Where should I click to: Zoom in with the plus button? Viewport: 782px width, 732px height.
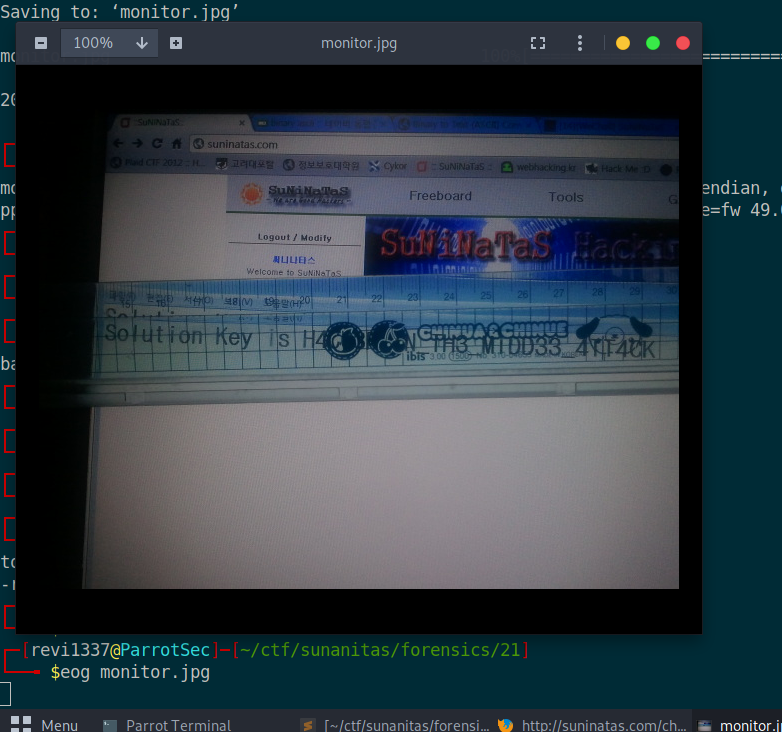[x=176, y=43]
